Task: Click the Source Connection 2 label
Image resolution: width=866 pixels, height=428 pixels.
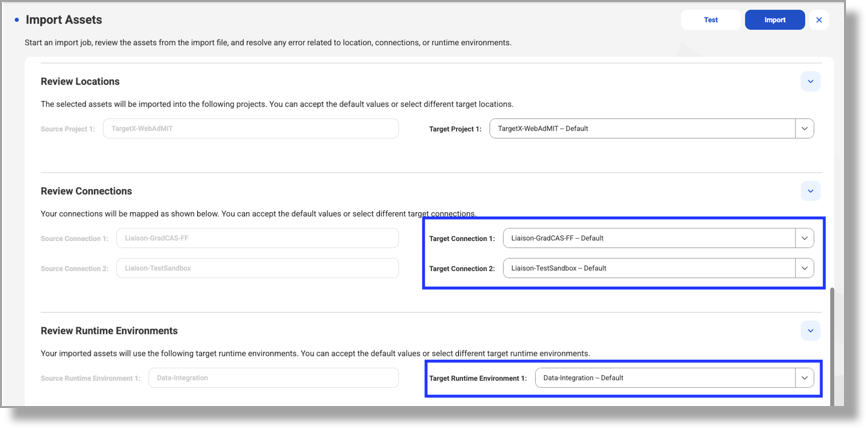Action: pos(75,268)
